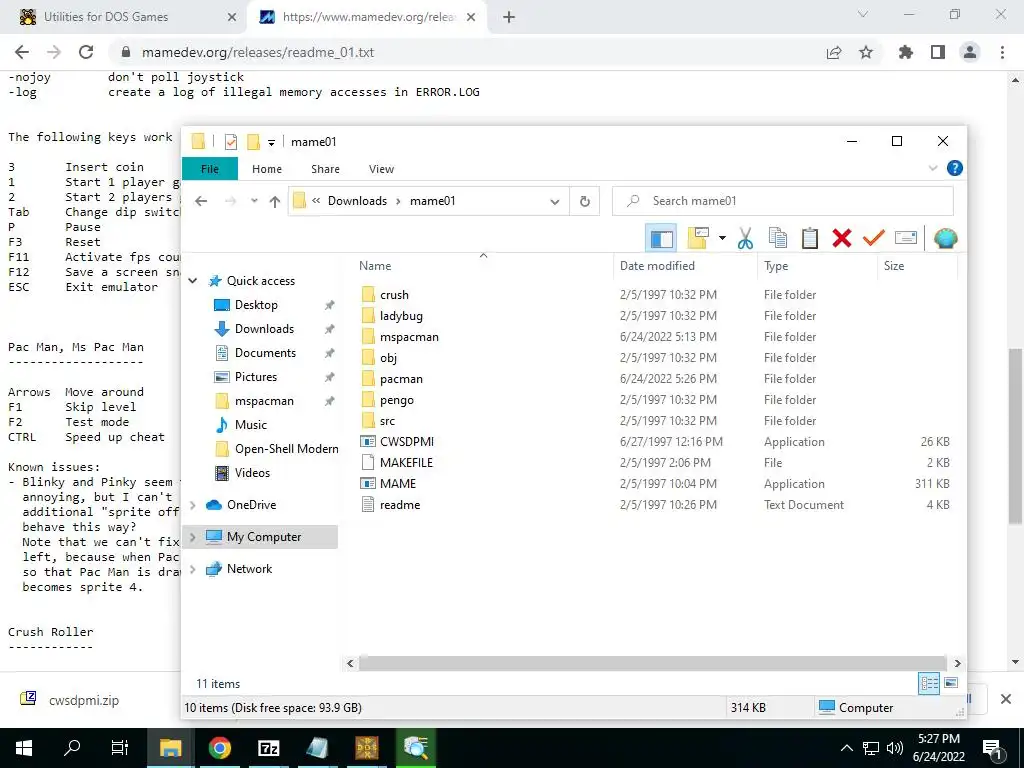
Task: Open the dropdown arrow beside folder options icon
Action: coord(722,238)
